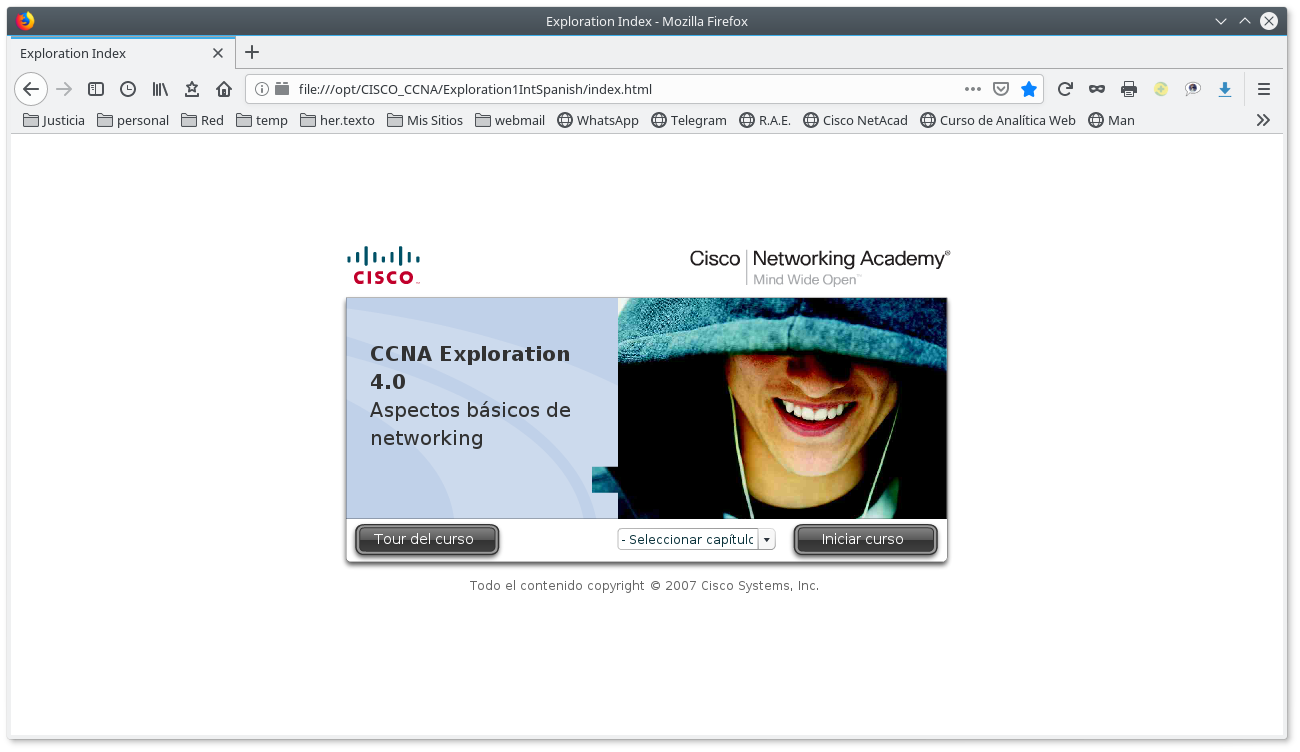Print the page using printer icon
This screenshot has height=752, width=1300.
click(x=1129, y=89)
